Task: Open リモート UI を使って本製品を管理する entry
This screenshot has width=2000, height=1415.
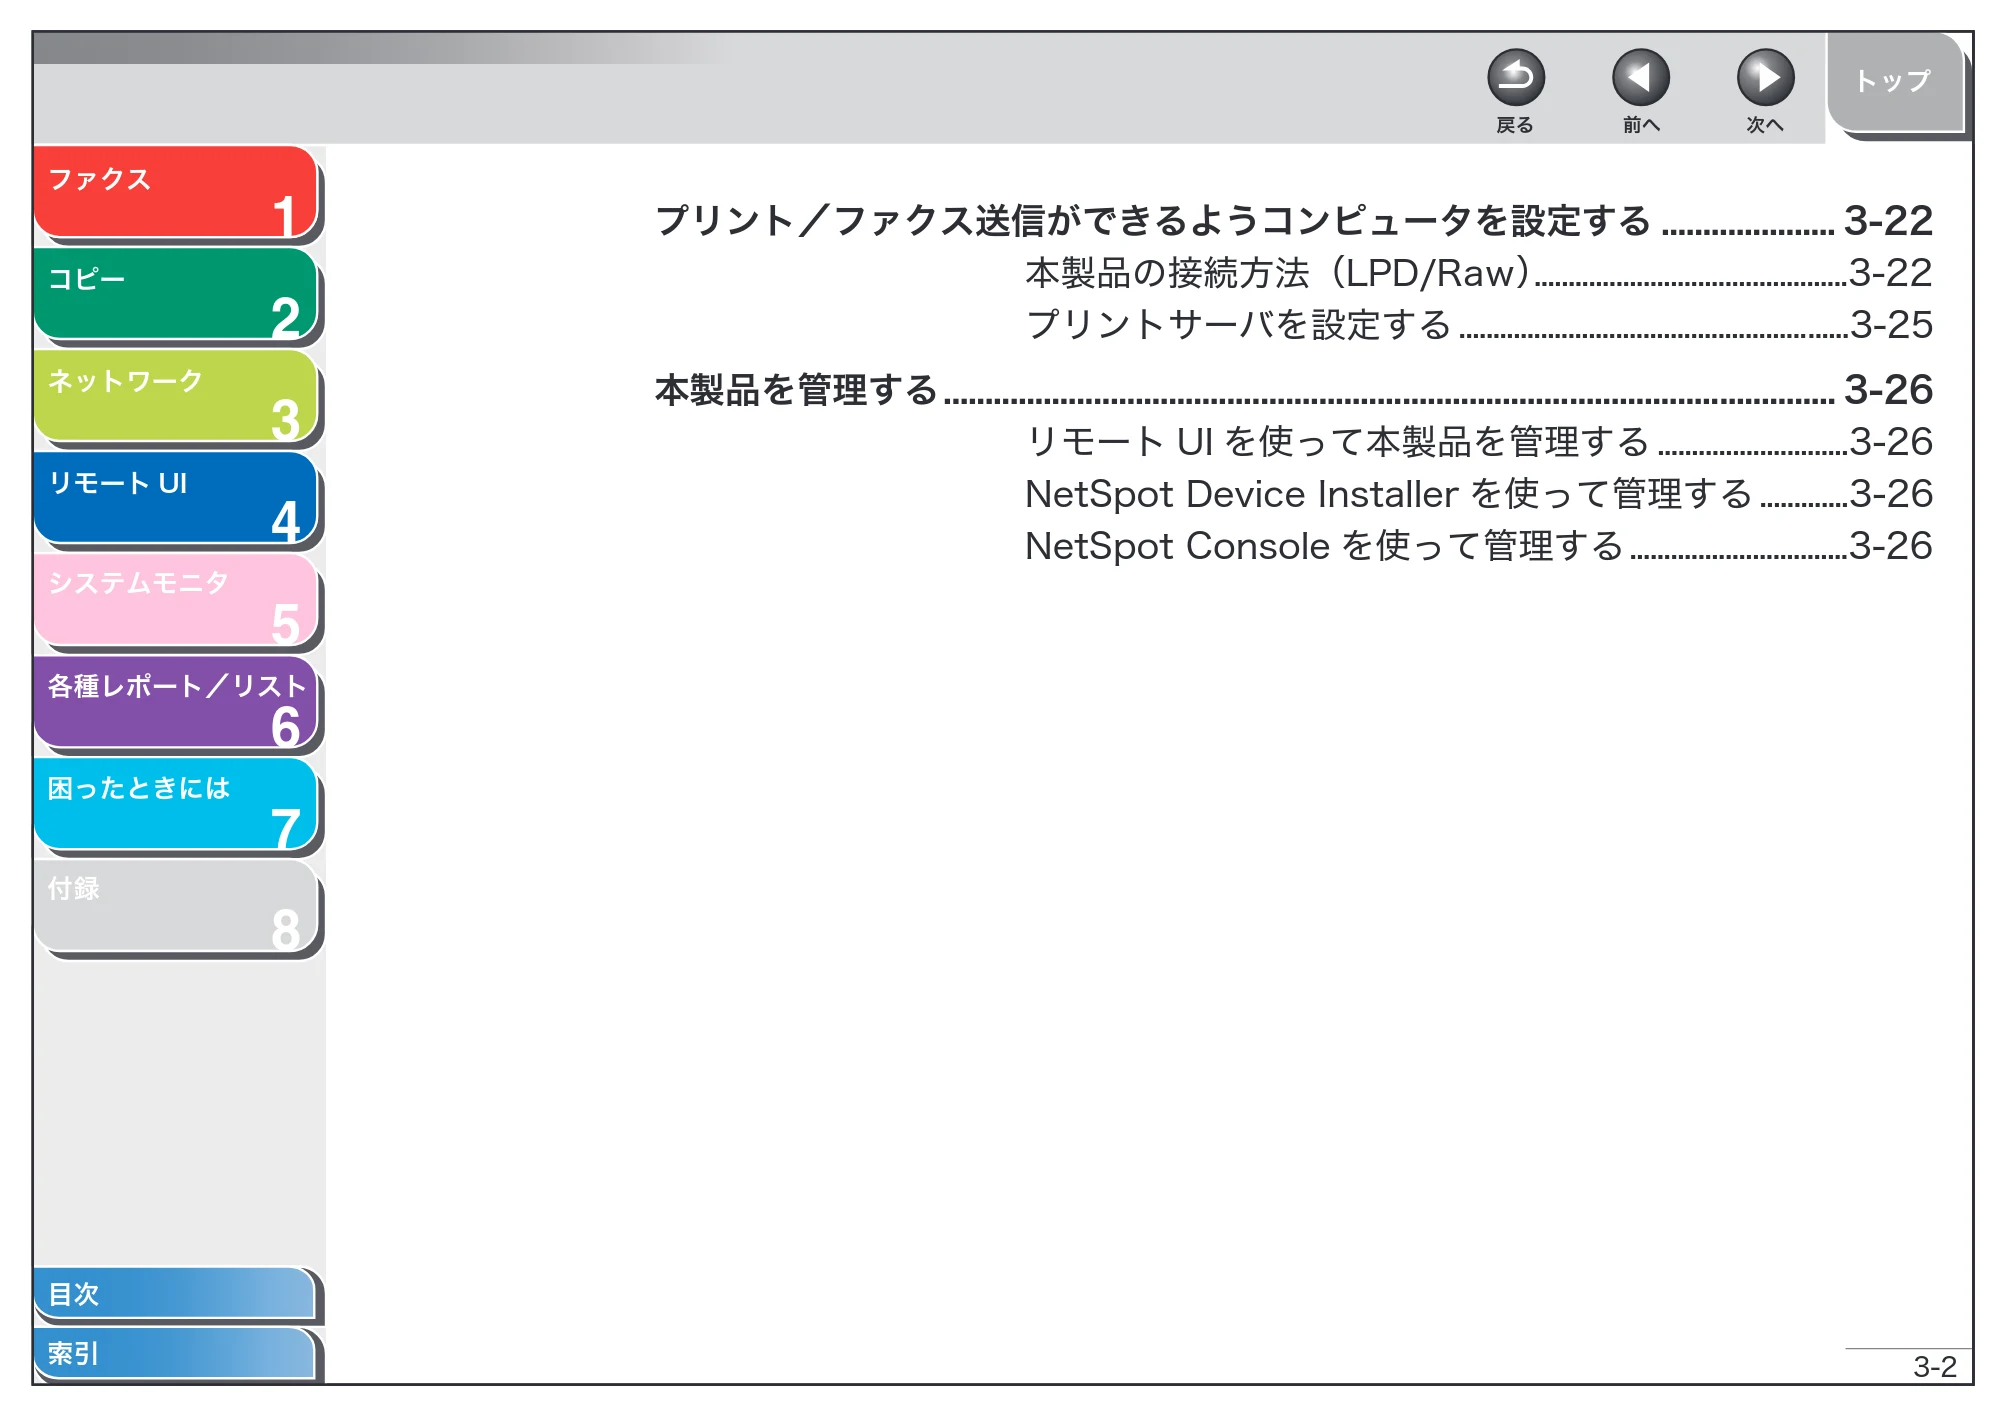Action: coord(1478,442)
